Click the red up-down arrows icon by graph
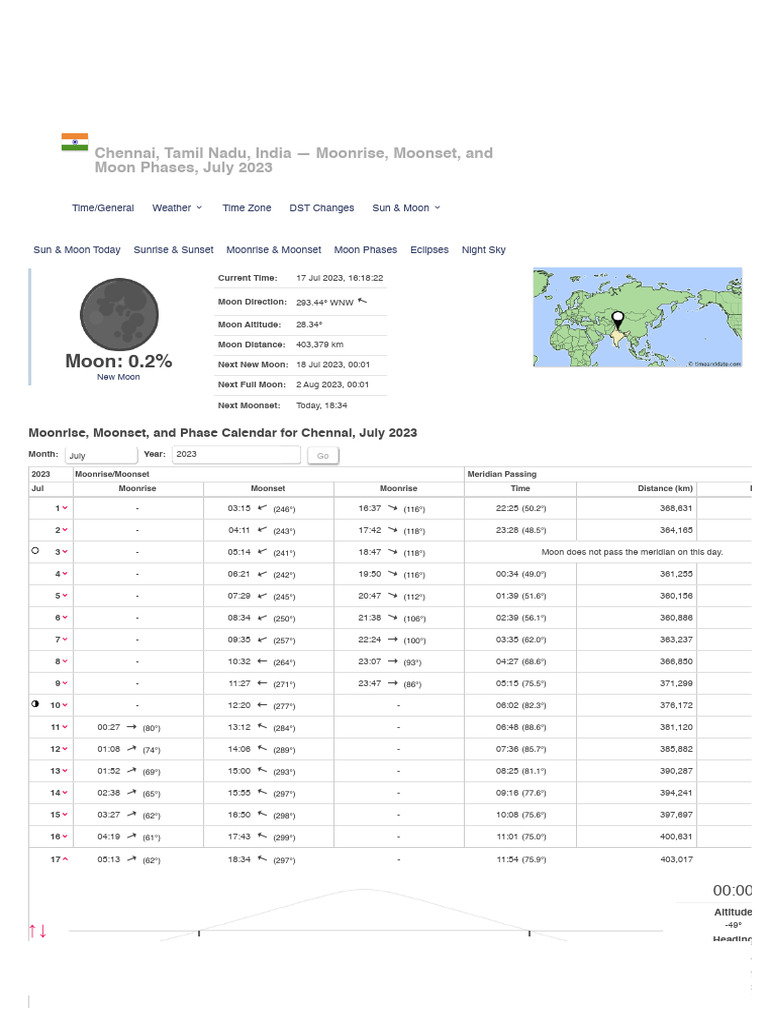Image resolution: width=768 pixels, height=1024 pixels. point(37,931)
